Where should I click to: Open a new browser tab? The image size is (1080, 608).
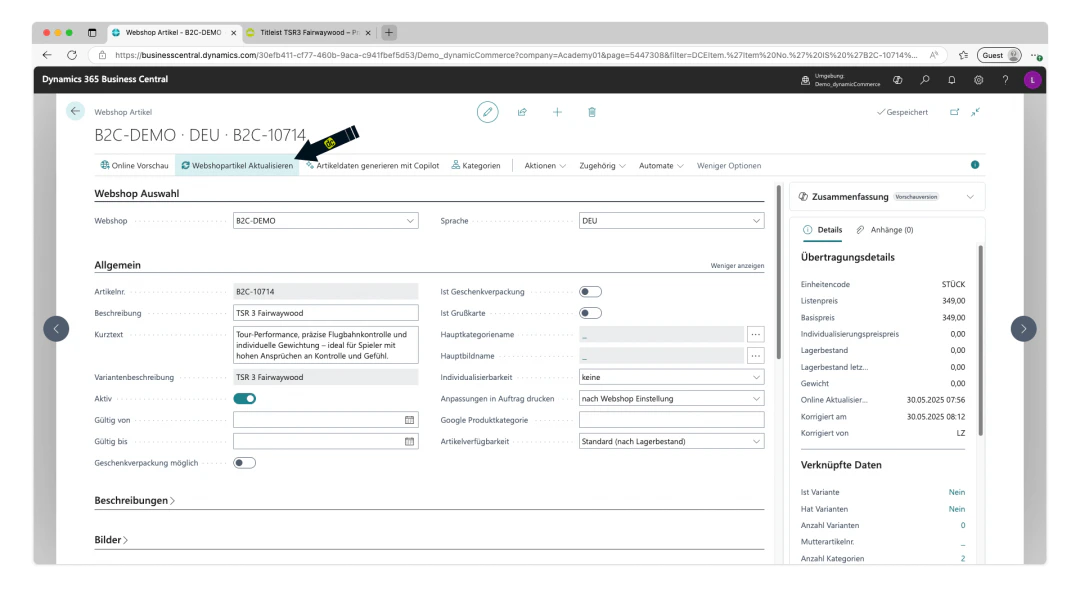[x=388, y=32]
